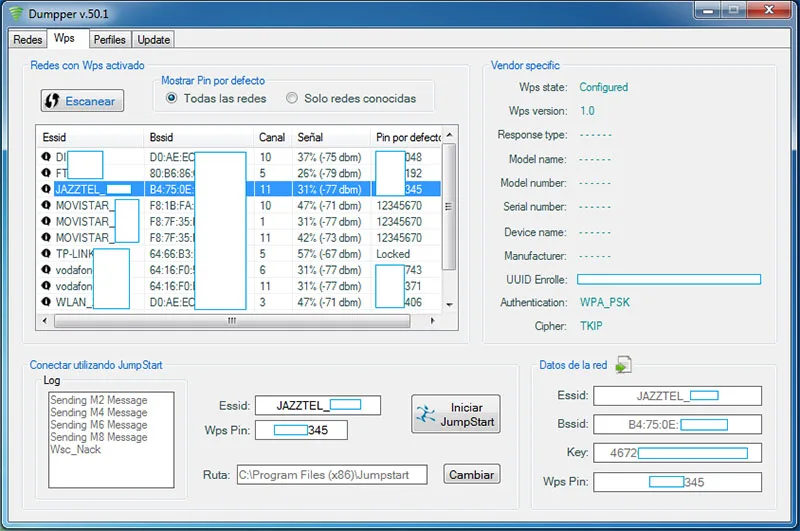Click the Essid field in the JumpStart section
Image resolution: width=800 pixels, height=531 pixels.
[318, 406]
